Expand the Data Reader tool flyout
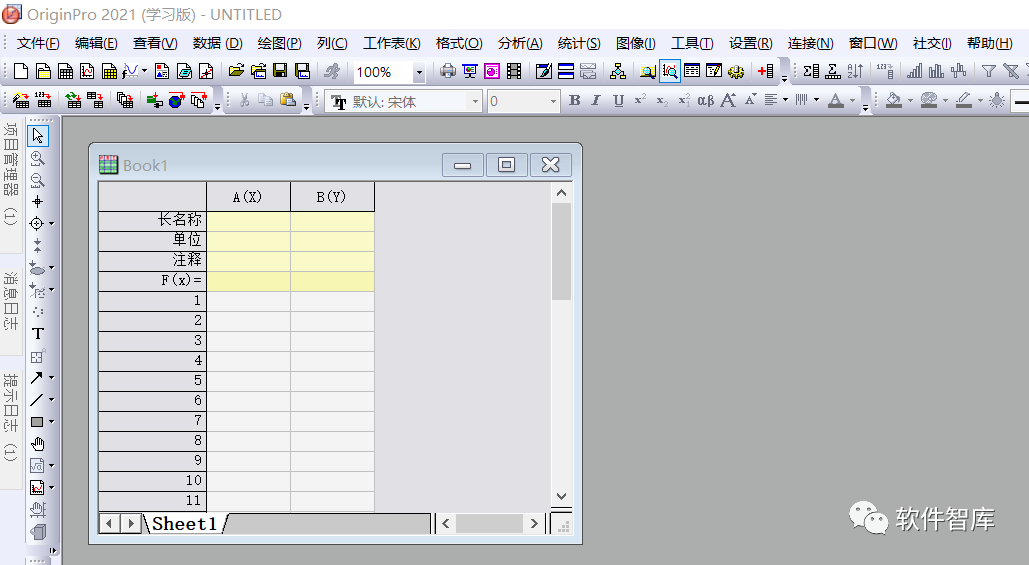Screen dimensions: 1029x565 (x=51, y=224)
